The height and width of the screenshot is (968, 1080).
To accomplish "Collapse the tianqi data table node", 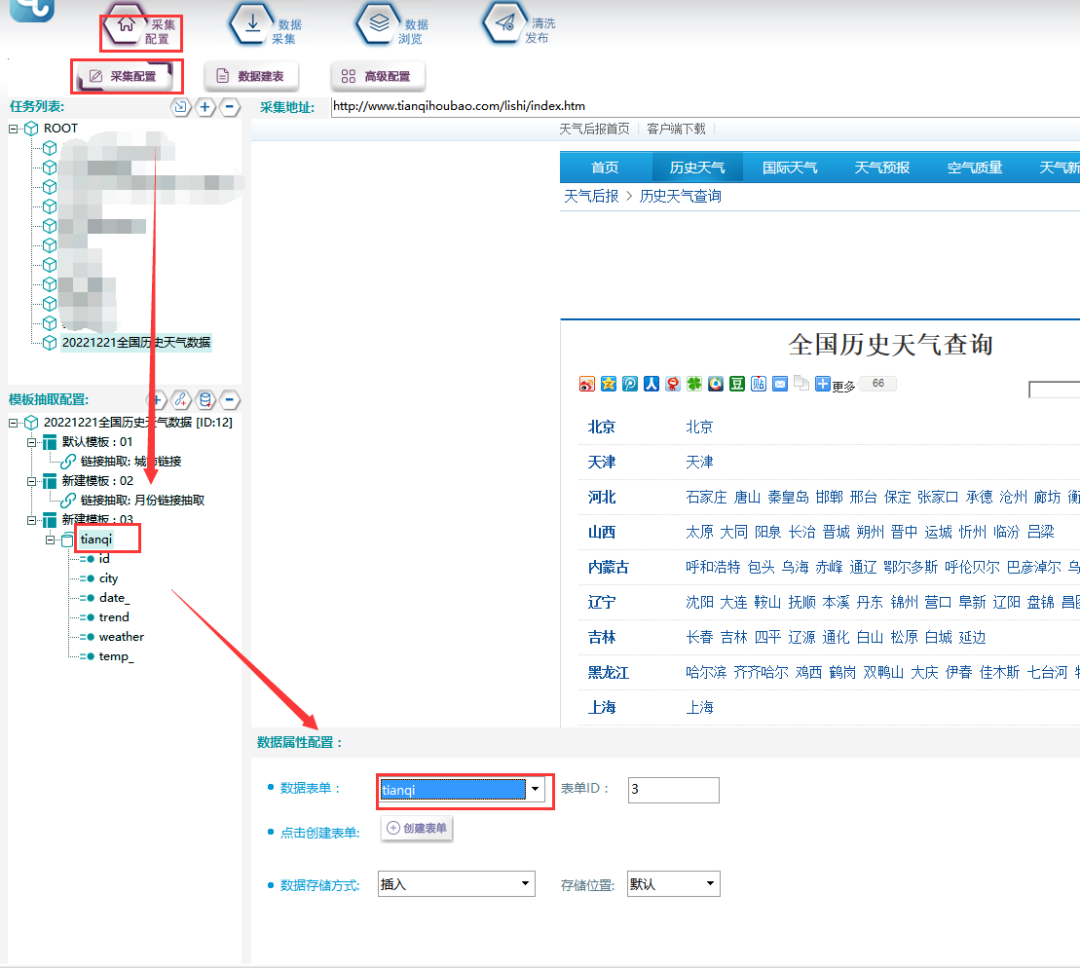I will click(50, 540).
